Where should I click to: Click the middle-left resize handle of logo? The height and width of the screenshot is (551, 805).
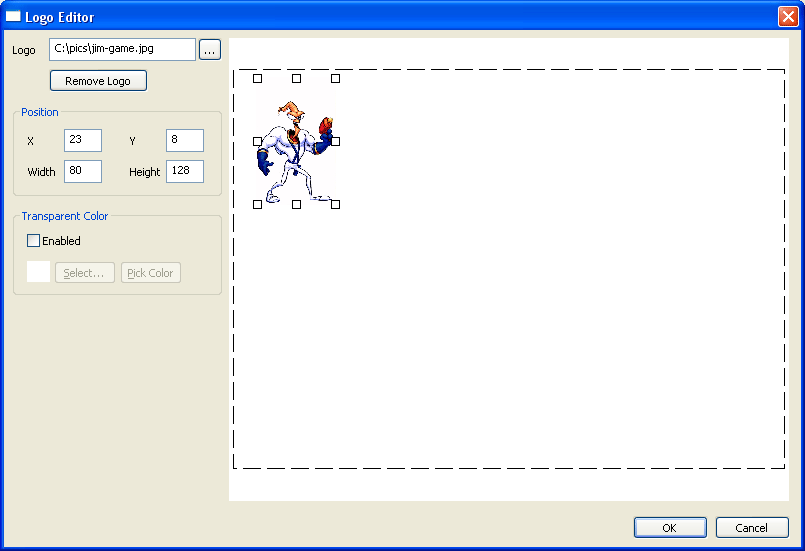pos(258,141)
